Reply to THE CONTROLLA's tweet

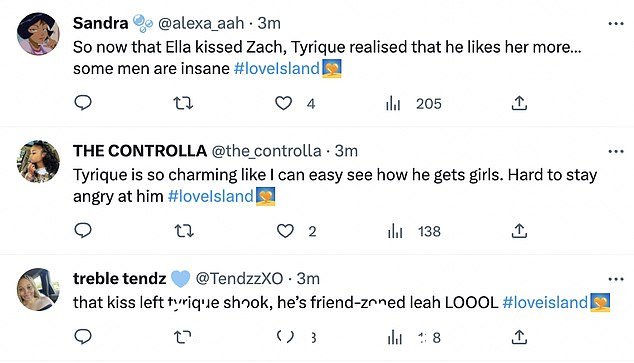tap(83, 230)
